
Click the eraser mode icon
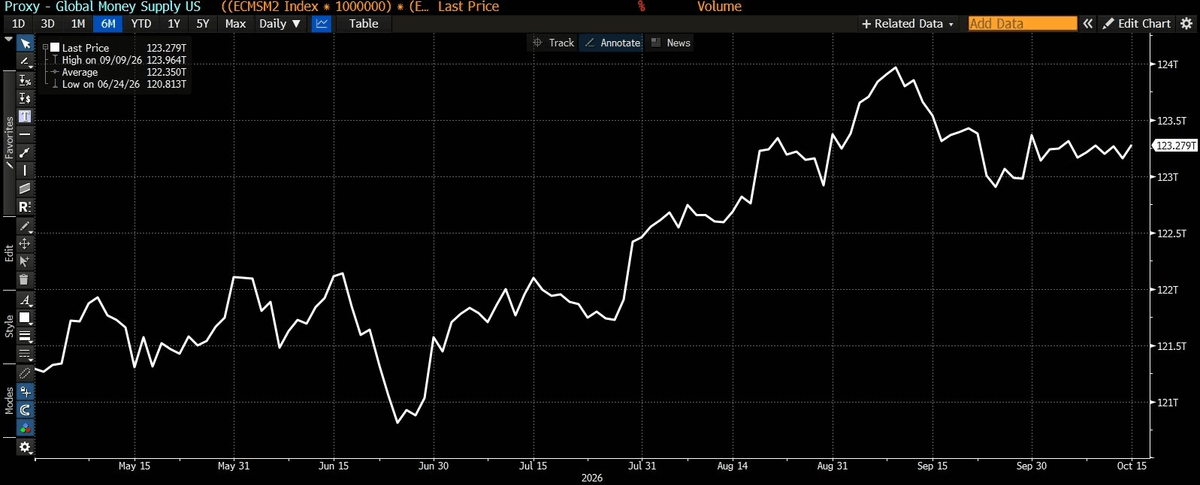pos(25,374)
